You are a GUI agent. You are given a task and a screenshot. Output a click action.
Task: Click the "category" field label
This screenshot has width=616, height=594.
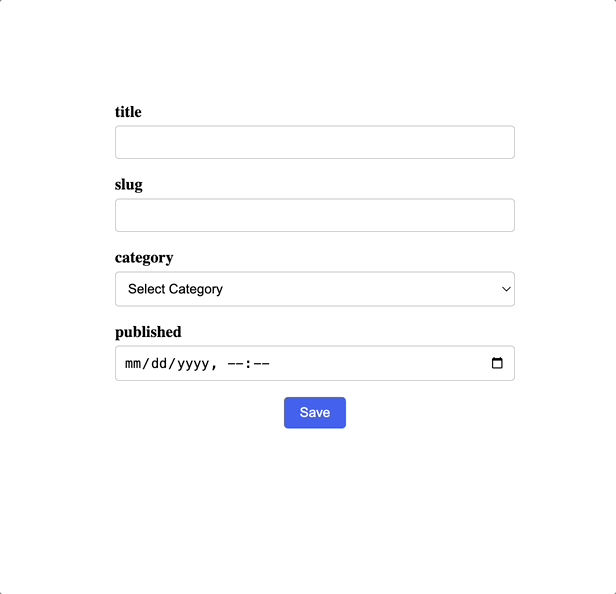(x=144, y=258)
